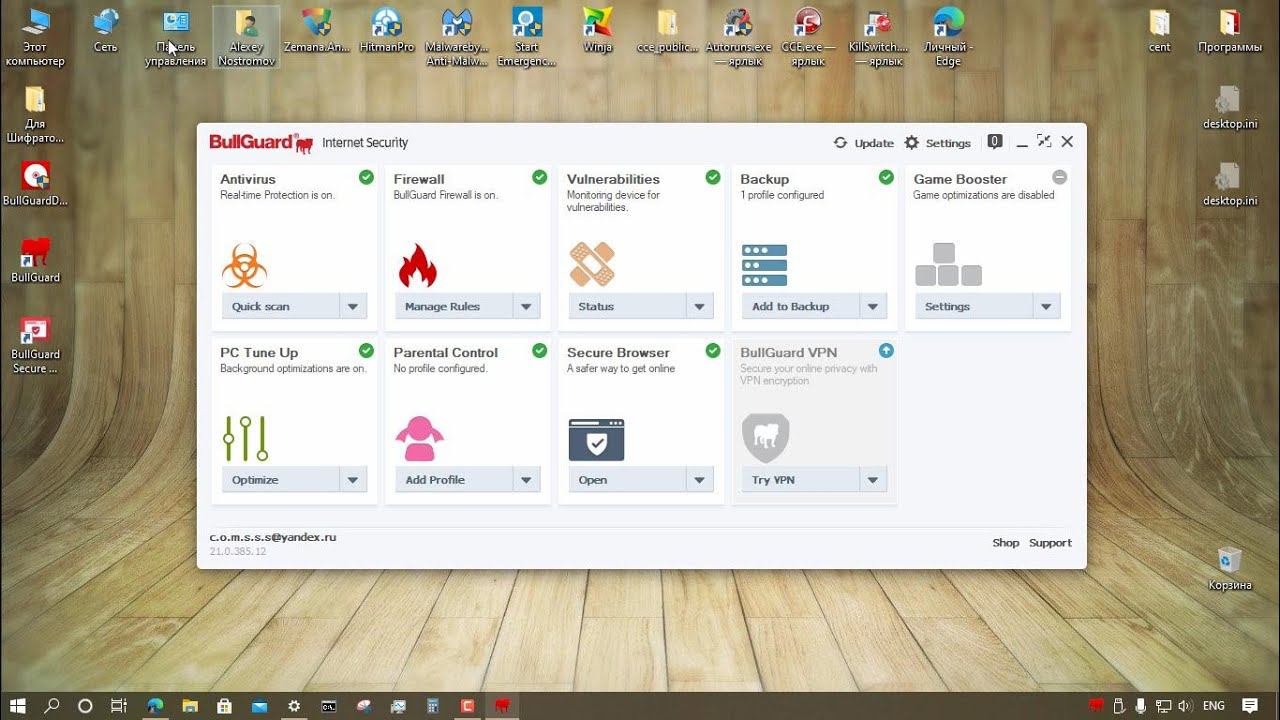Expand the Add to Backup dropdown arrow

point(873,306)
